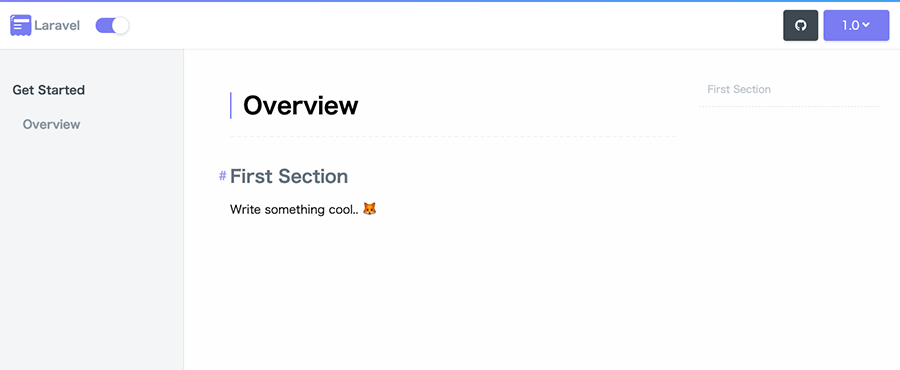Image resolution: width=900 pixels, height=370 pixels.
Task: Jump to First Section in table of contents
Action: (x=739, y=89)
